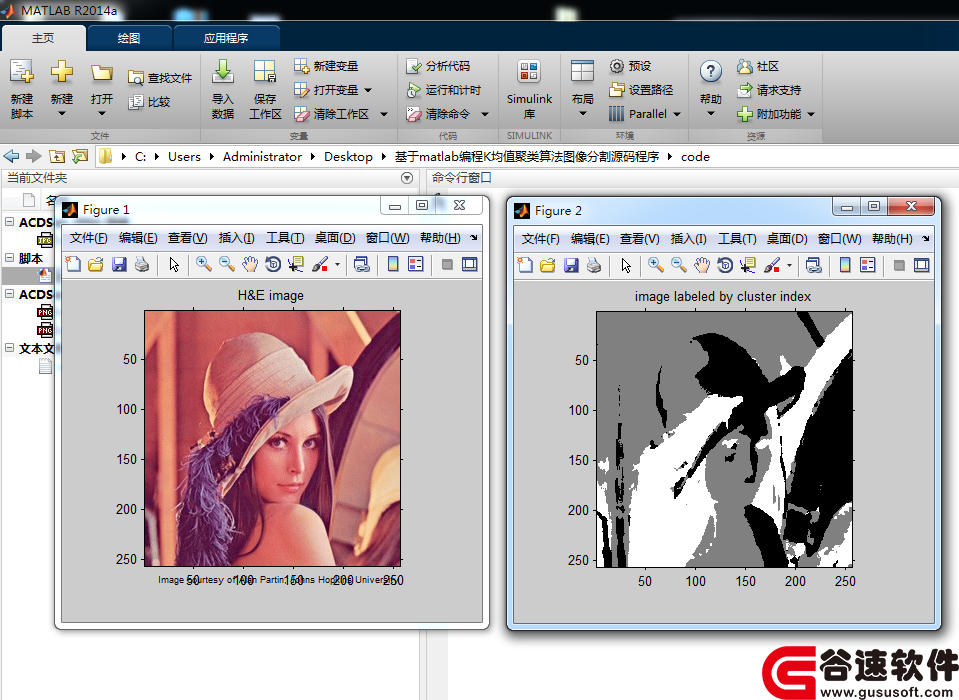The image size is (959, 700).
Task: Click New Figure icon in Figure 1 toolbar
Action: [73, 264]
